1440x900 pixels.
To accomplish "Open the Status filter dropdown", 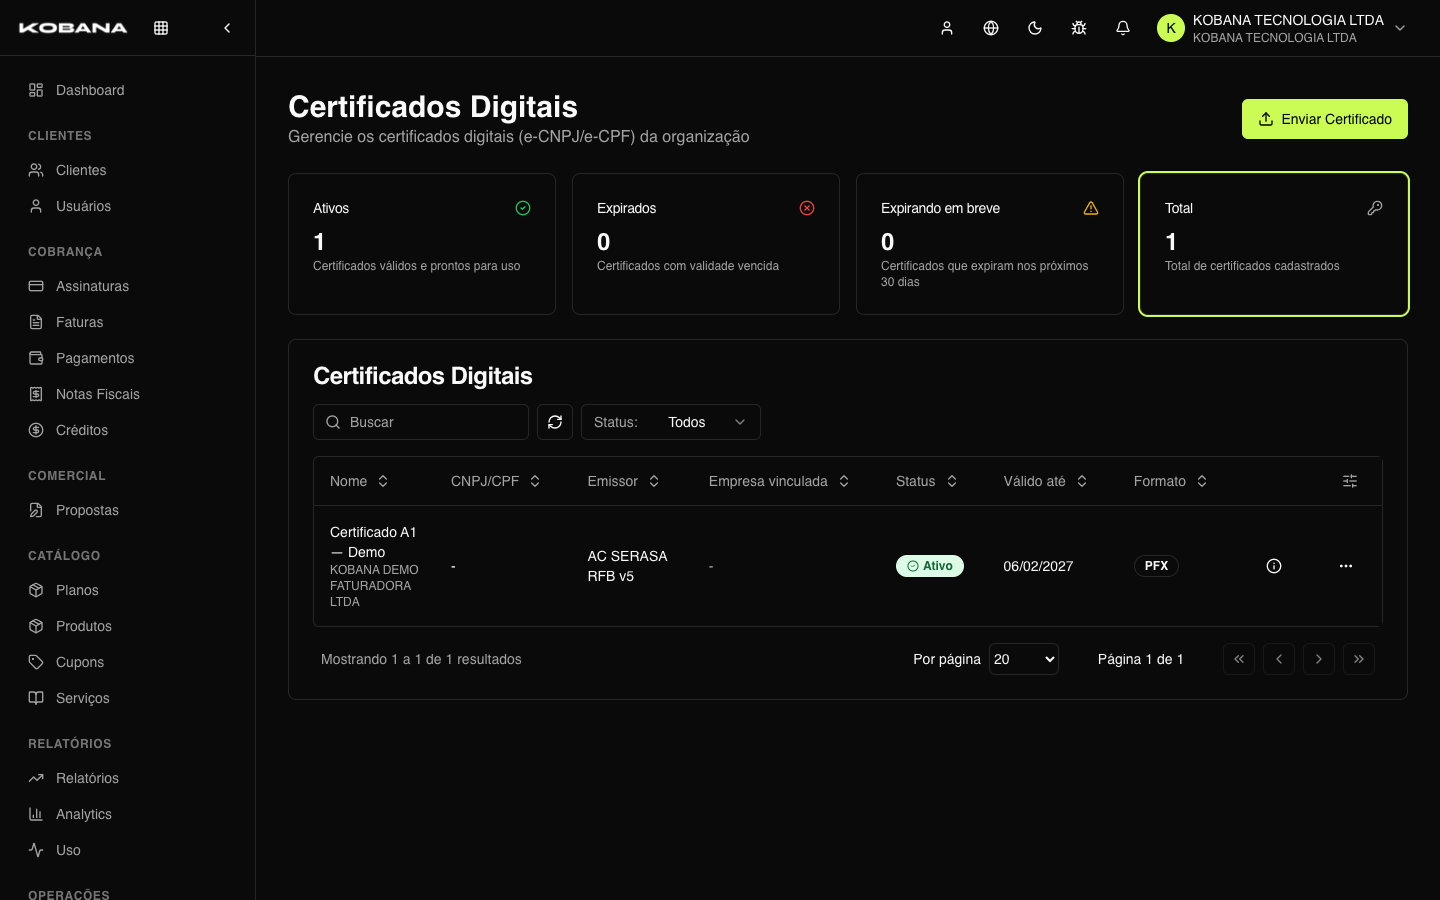I will click(671, 422).
